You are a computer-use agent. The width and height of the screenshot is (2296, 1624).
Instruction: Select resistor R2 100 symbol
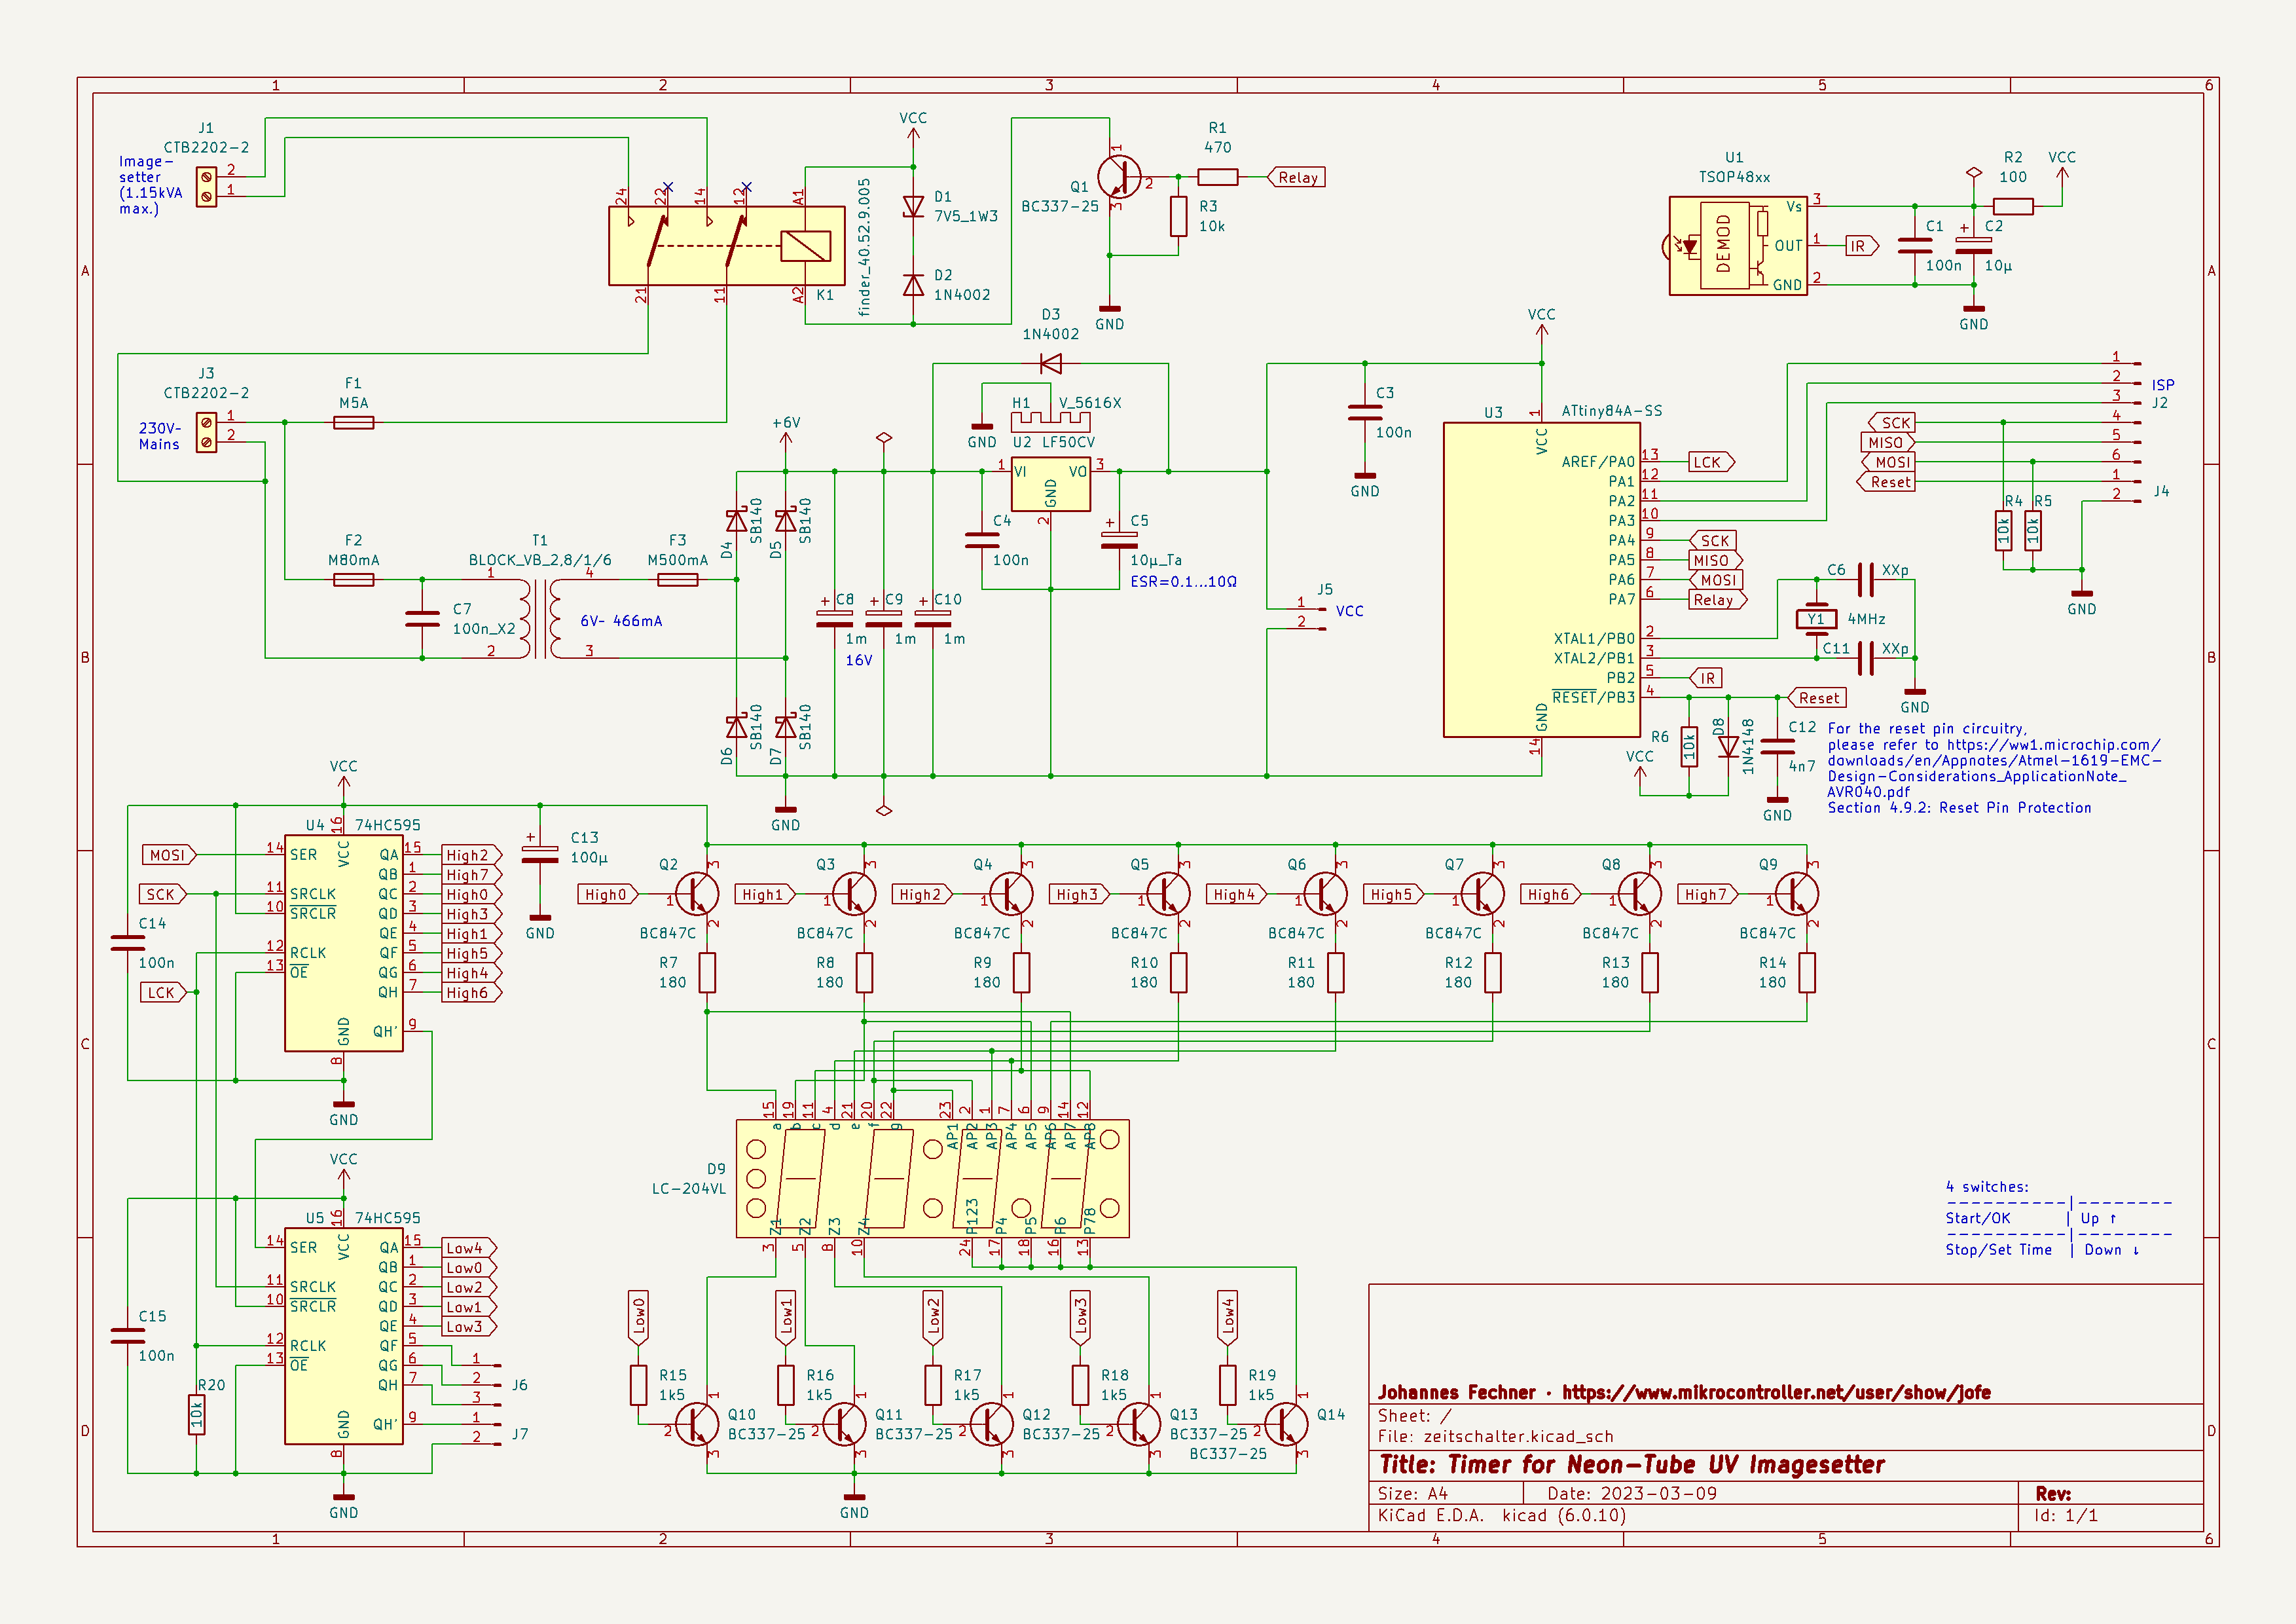point(2012,207)
